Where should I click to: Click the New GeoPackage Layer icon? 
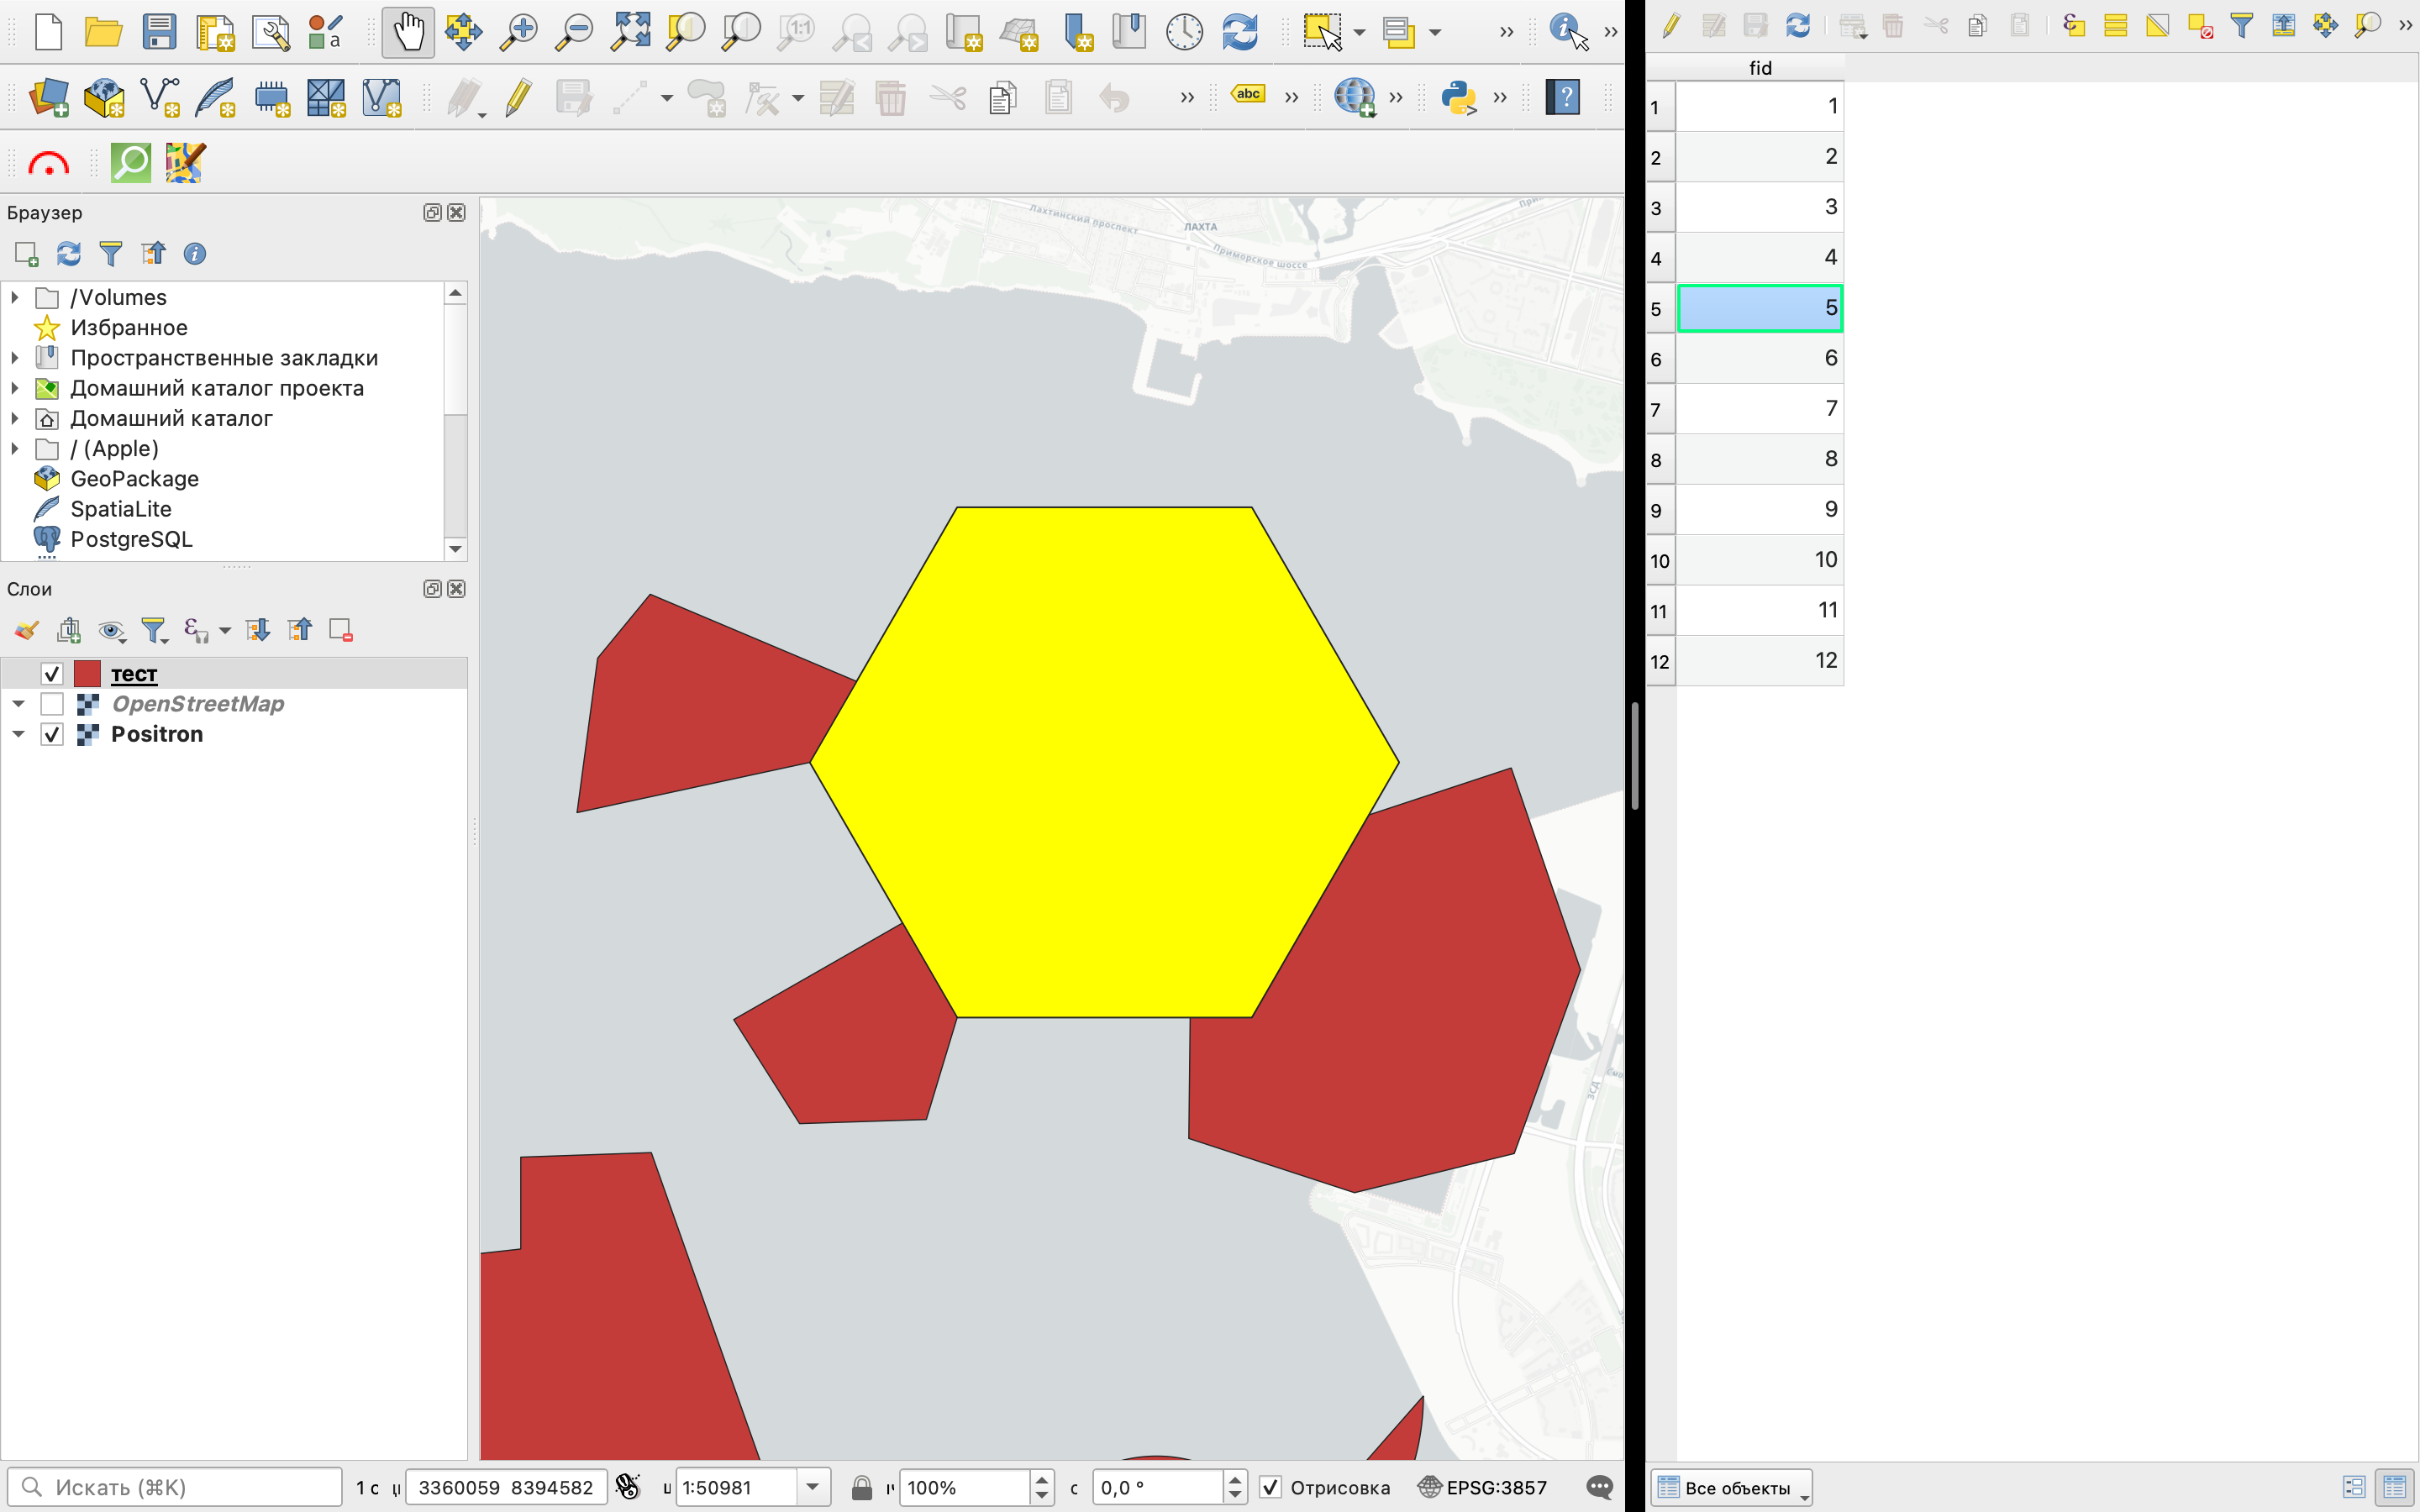[104, 97]
